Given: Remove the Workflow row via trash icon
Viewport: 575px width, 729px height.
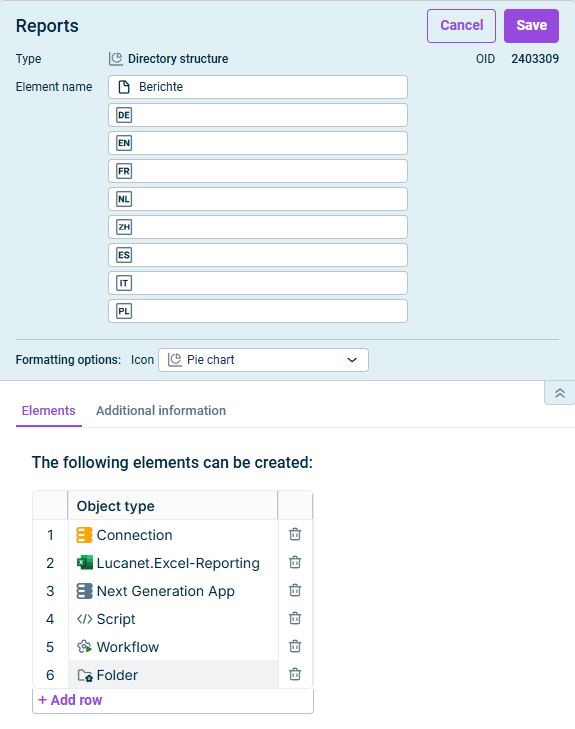Looking at the screenshot, I should [x=295, y=646].
